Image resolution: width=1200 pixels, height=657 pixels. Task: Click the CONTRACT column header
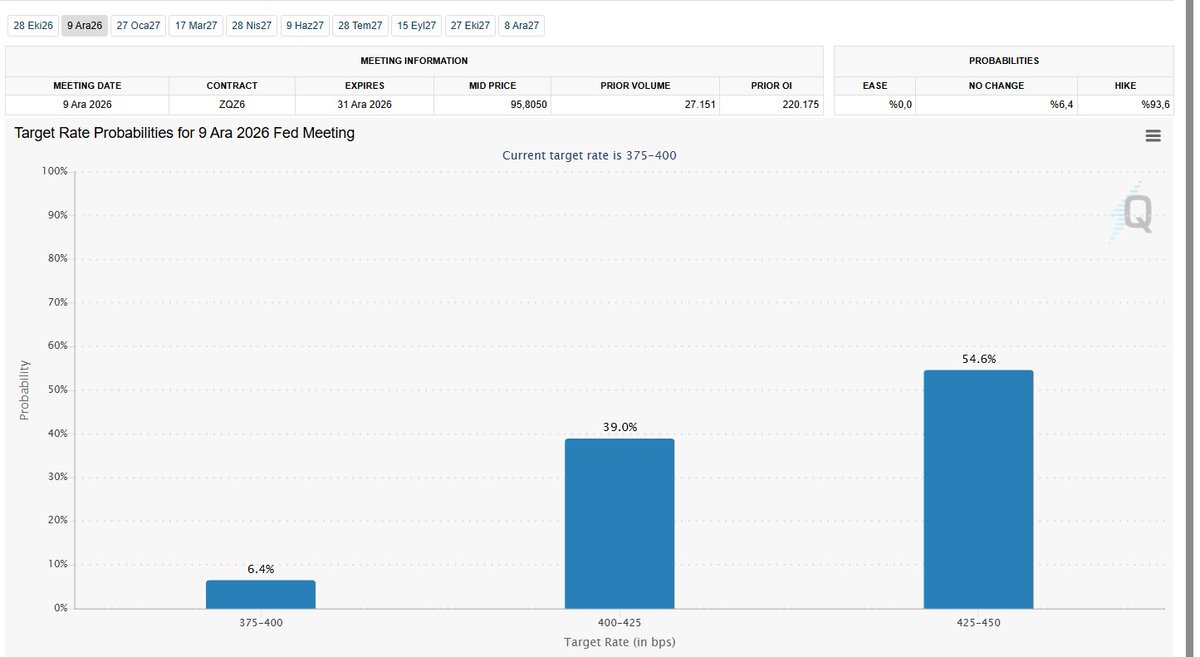point(232,86)
